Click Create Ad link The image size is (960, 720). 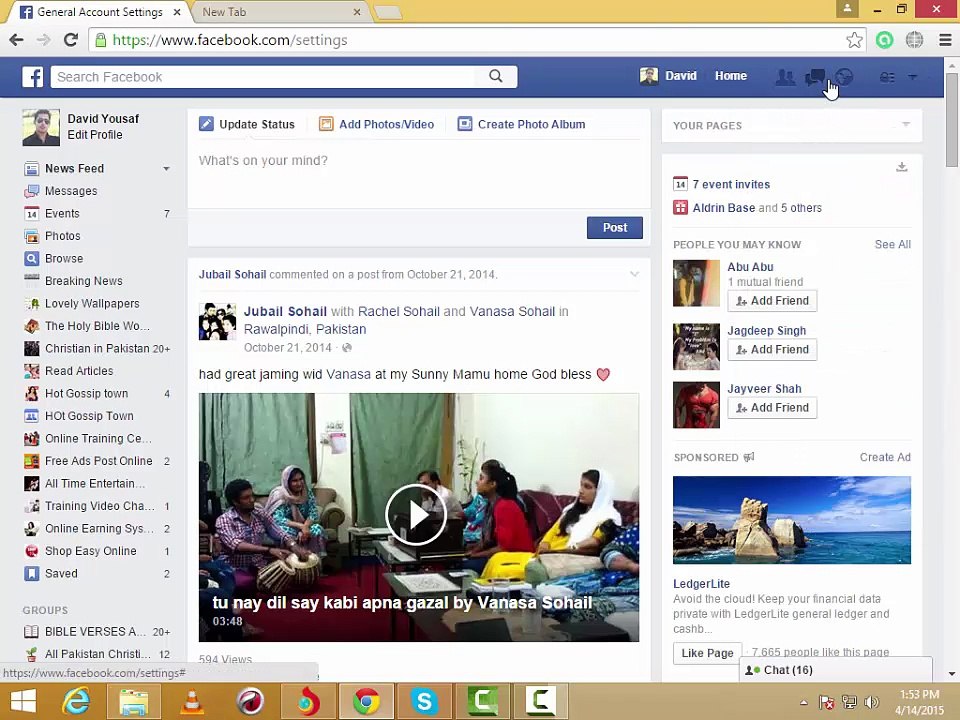tap(885, 457)
